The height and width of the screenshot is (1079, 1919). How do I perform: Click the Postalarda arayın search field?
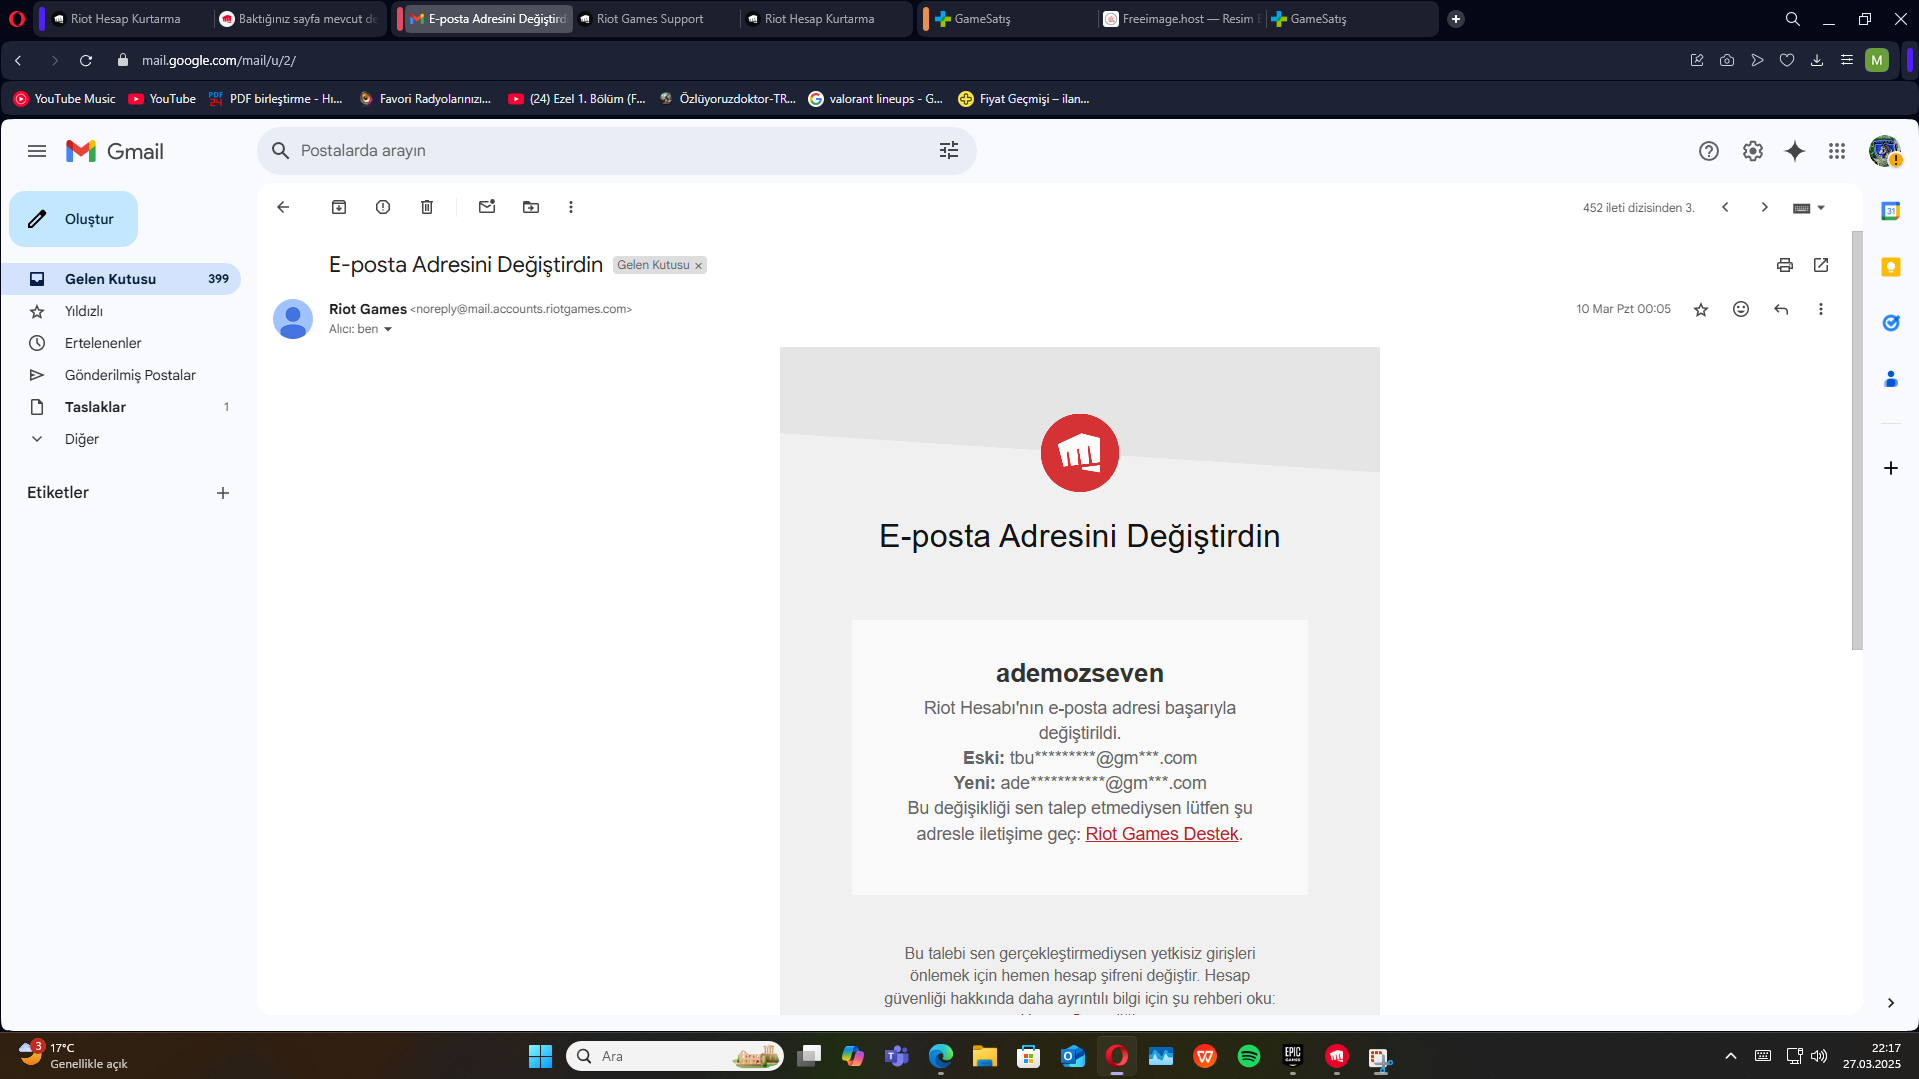point(617,150)
